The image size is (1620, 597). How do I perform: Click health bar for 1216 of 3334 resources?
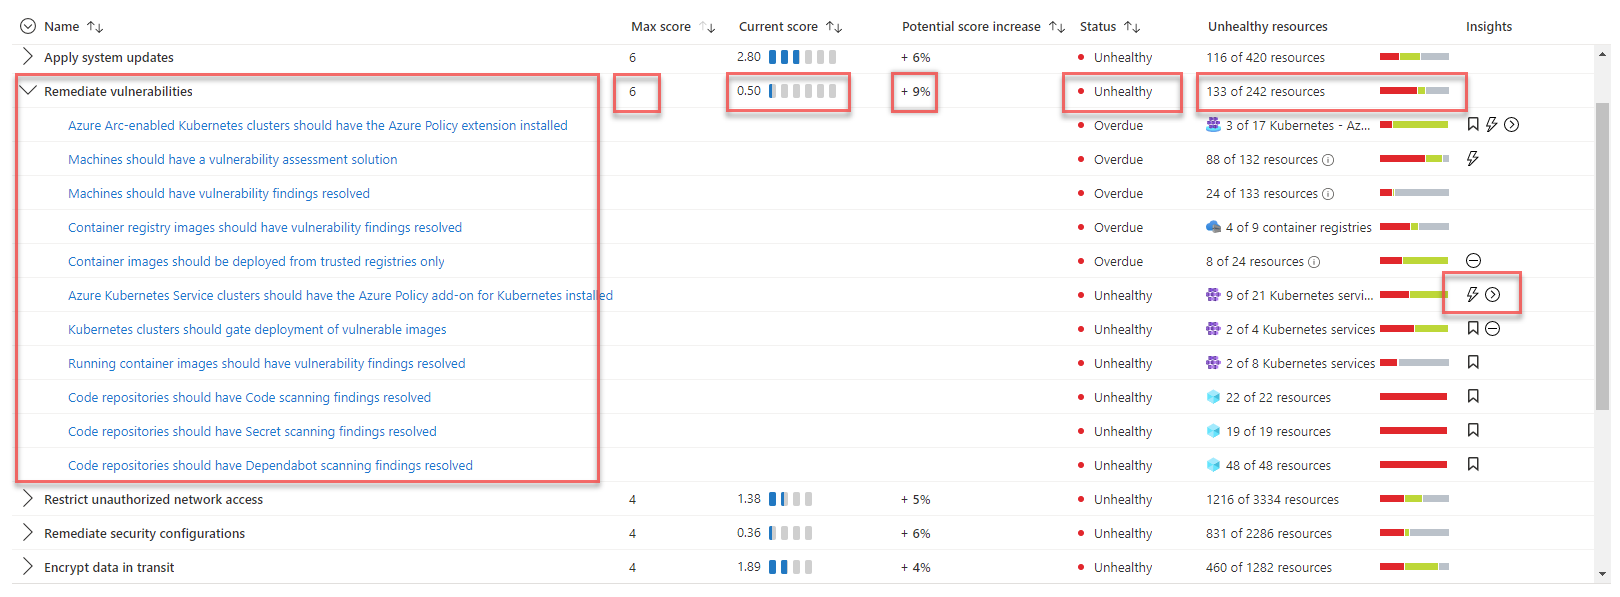(x=1414, y=499)
